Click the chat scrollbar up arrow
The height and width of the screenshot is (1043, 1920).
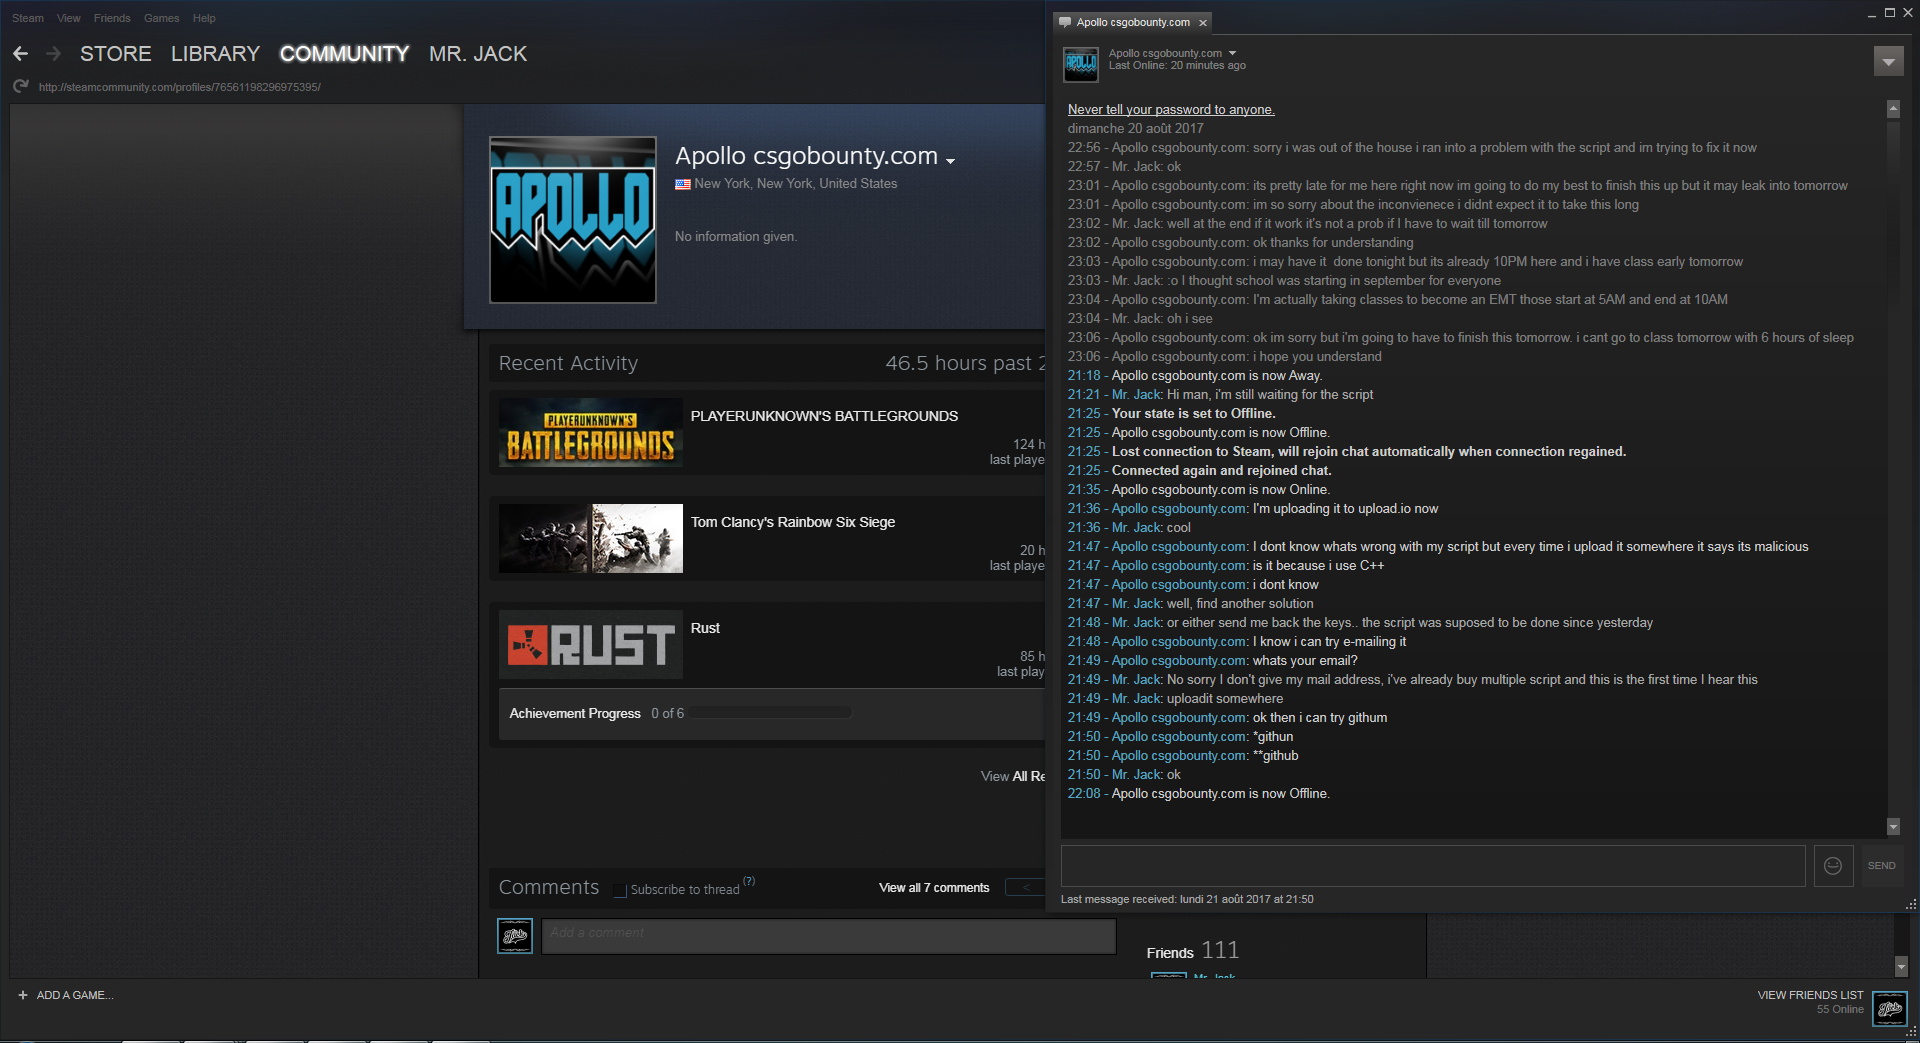pyautogui.click(x=1893, y=108)
